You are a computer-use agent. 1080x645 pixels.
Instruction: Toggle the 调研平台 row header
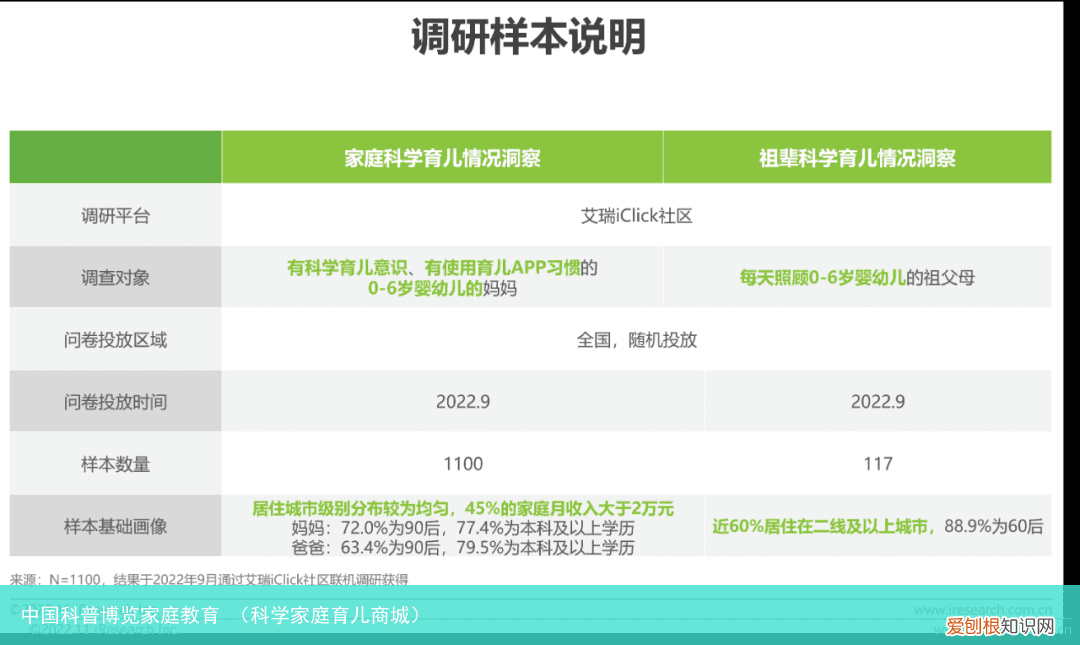point(115,215)
